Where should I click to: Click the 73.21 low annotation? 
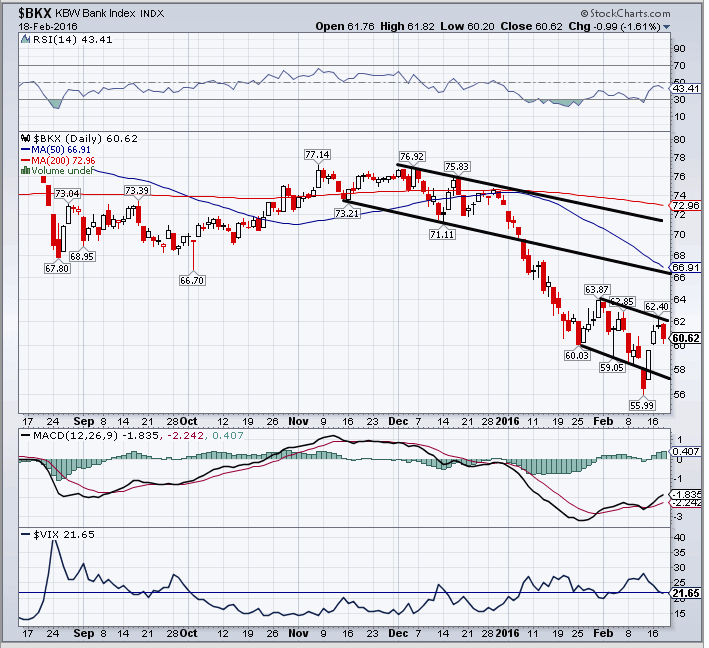click(347, 213)
